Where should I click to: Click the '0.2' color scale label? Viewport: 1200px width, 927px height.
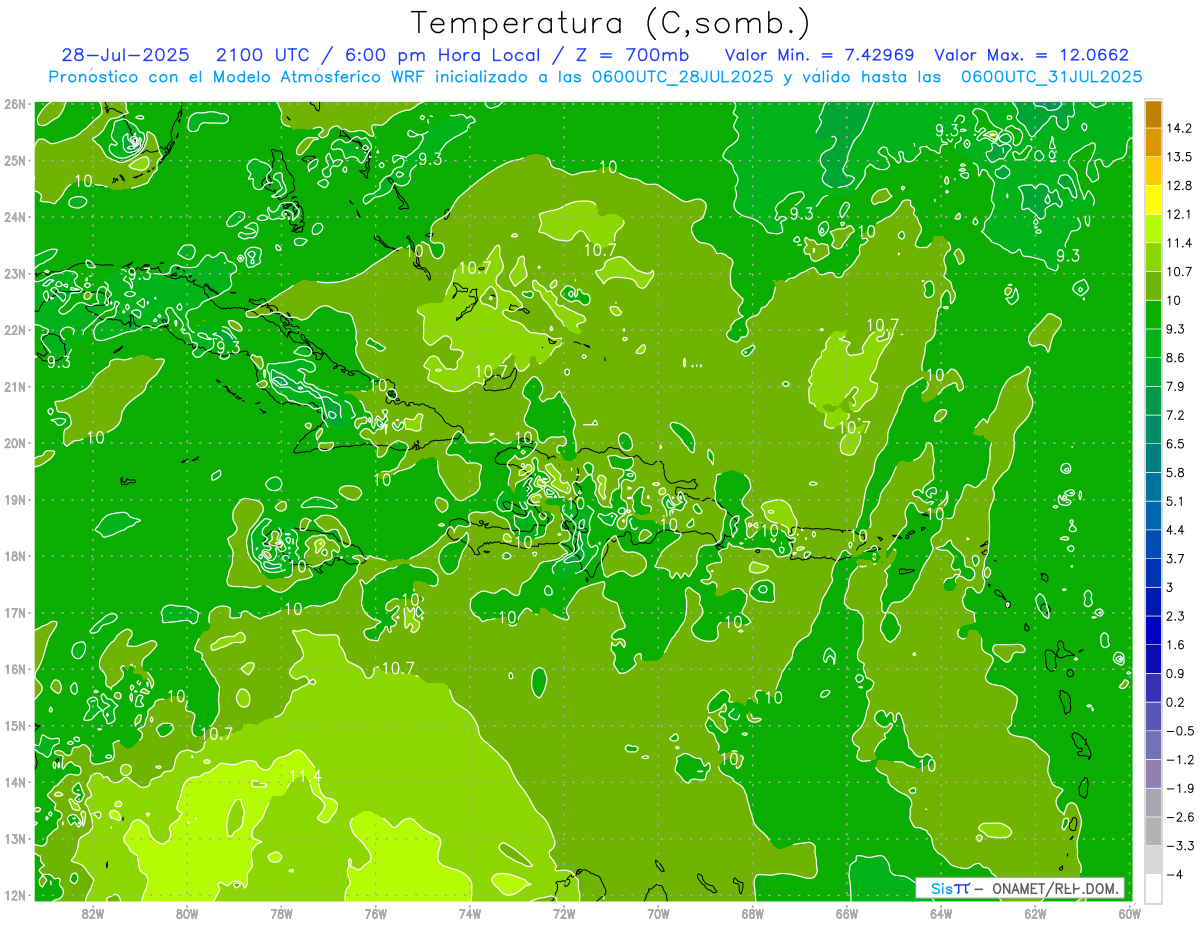point(1177,702)
